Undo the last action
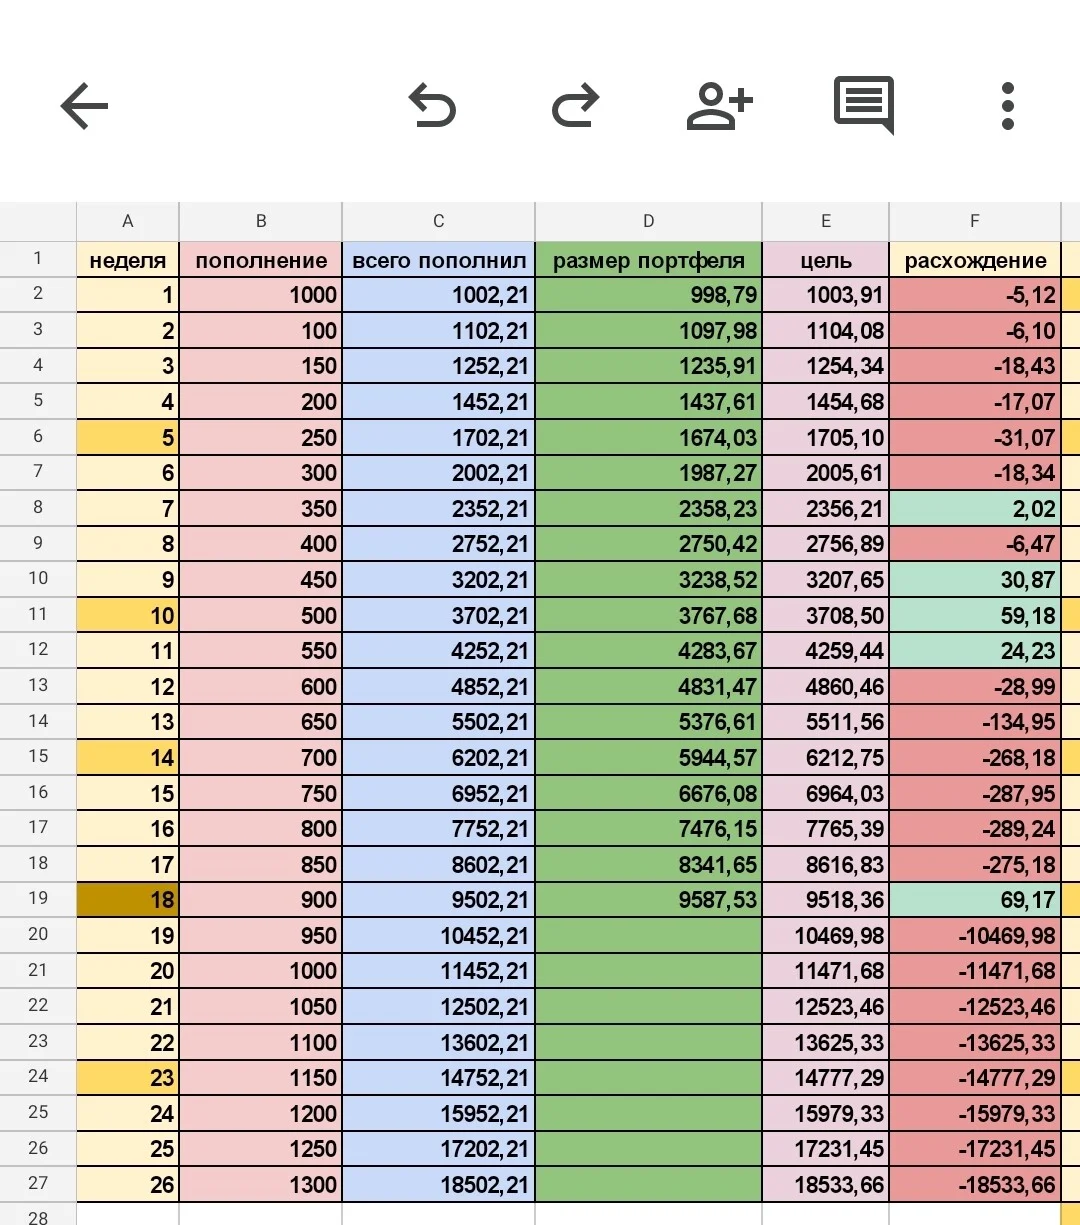Screen dimensions: 1080x1225 (432, 106)
